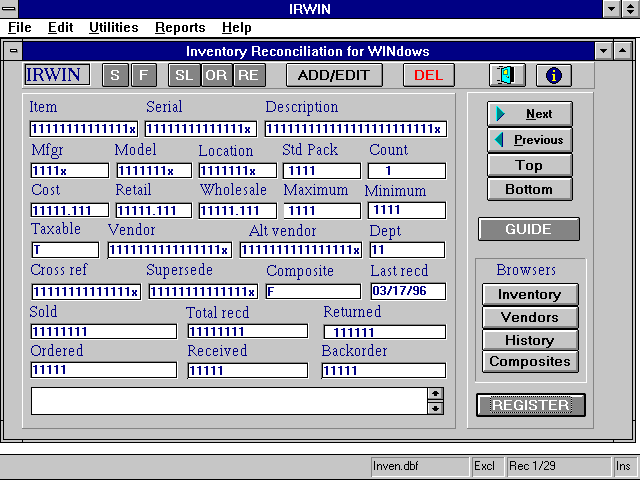The width and height of the screenshot is (640, 480).
Task: Open the inner window control menu
Action: [14, 51]
